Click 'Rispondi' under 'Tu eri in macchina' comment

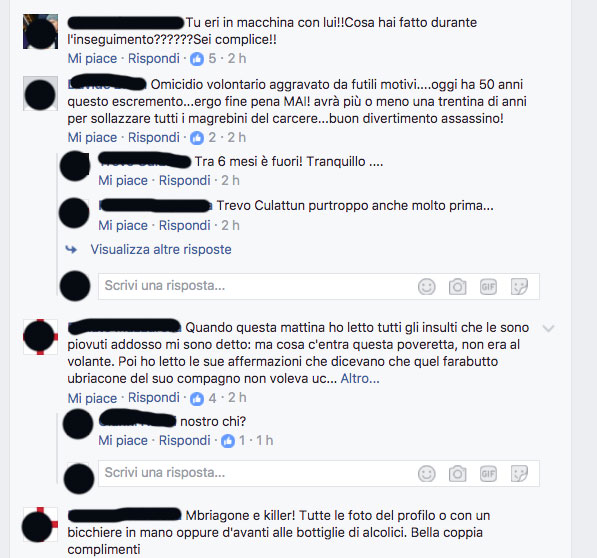(153, 58)
